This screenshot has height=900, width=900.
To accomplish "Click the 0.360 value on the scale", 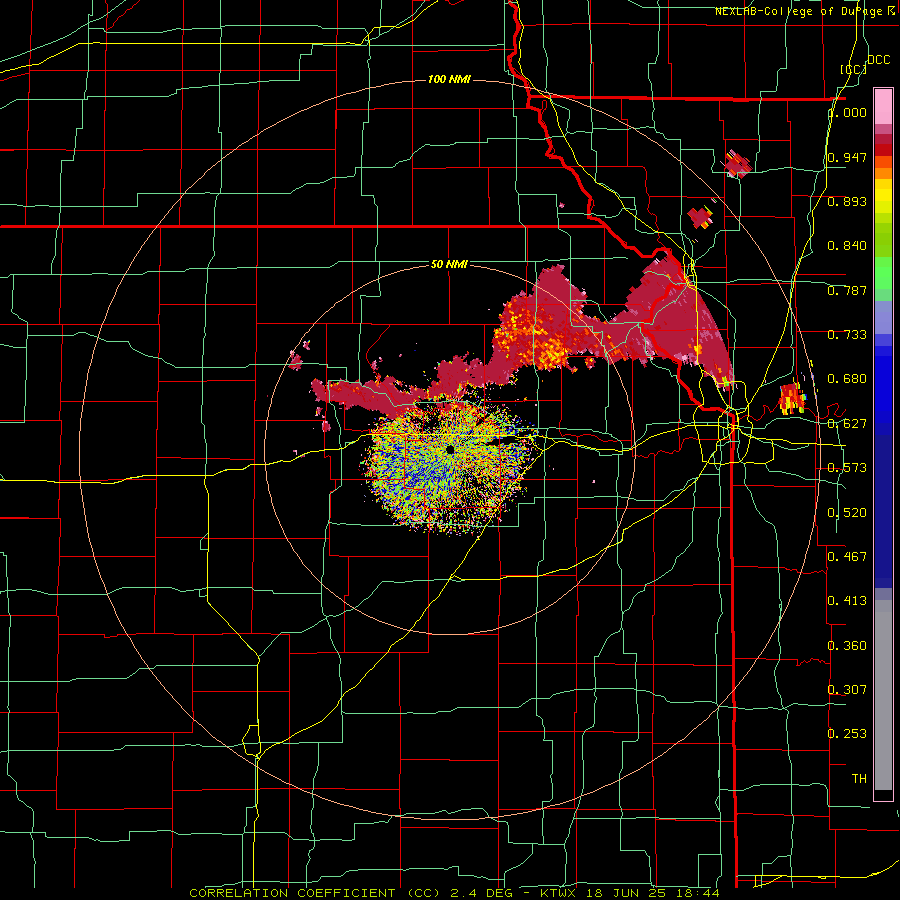I will pyautogui.click(x=847, y=645).
